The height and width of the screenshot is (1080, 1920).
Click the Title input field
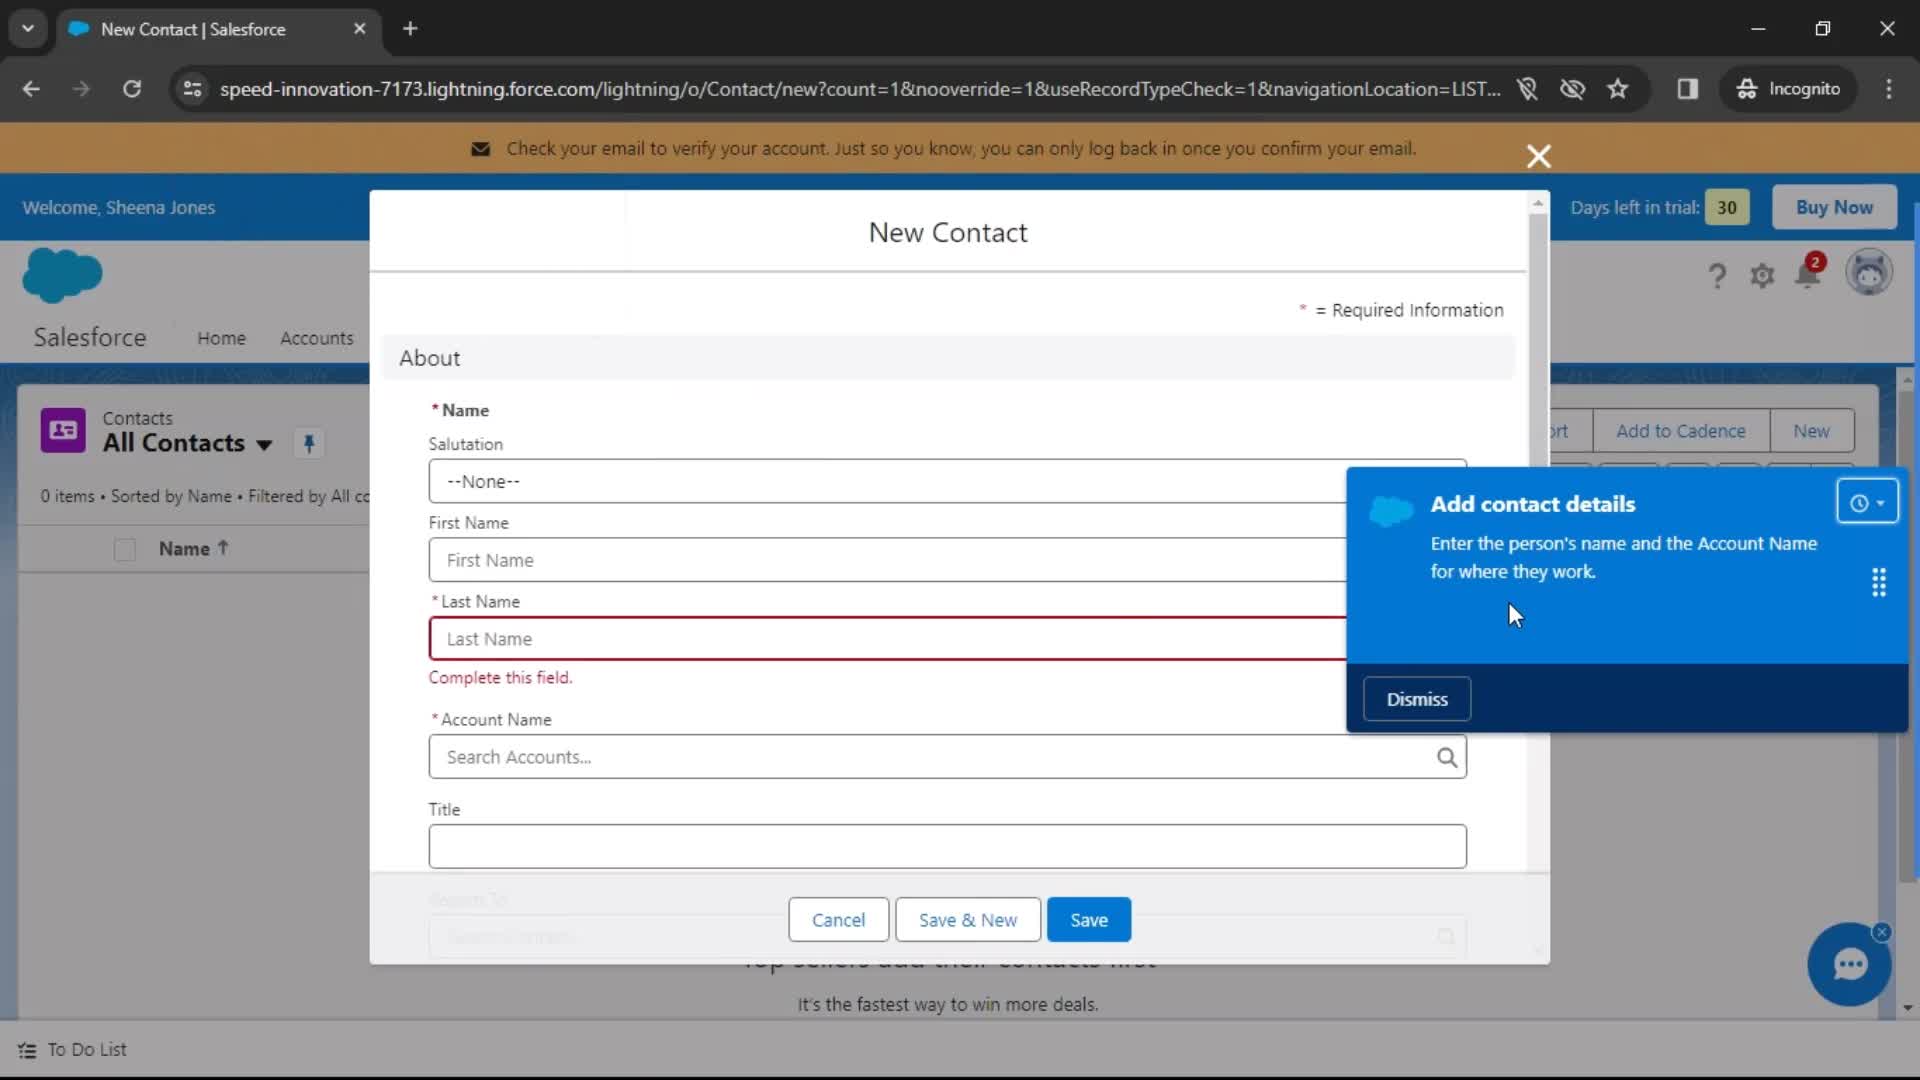pos(947,846)
